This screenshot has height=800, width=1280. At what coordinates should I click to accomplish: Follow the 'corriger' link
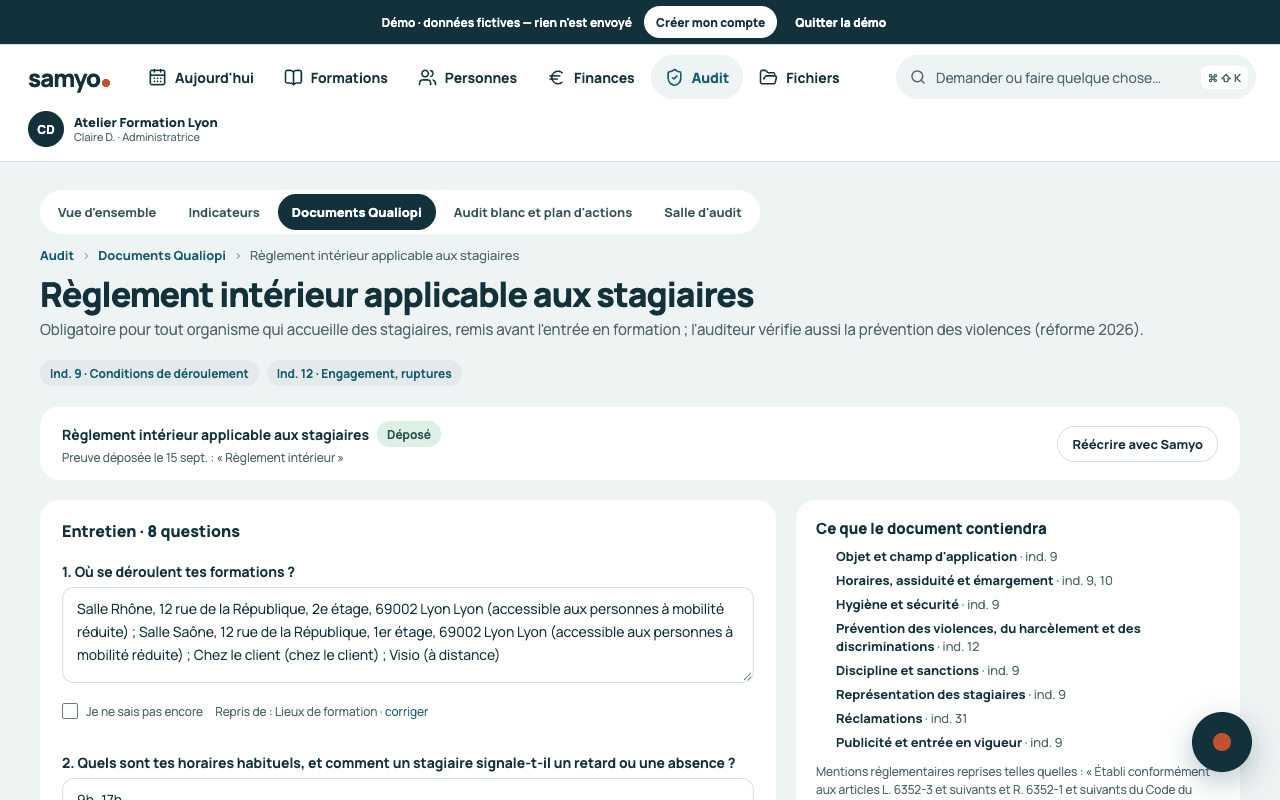(x=406, y=712)
